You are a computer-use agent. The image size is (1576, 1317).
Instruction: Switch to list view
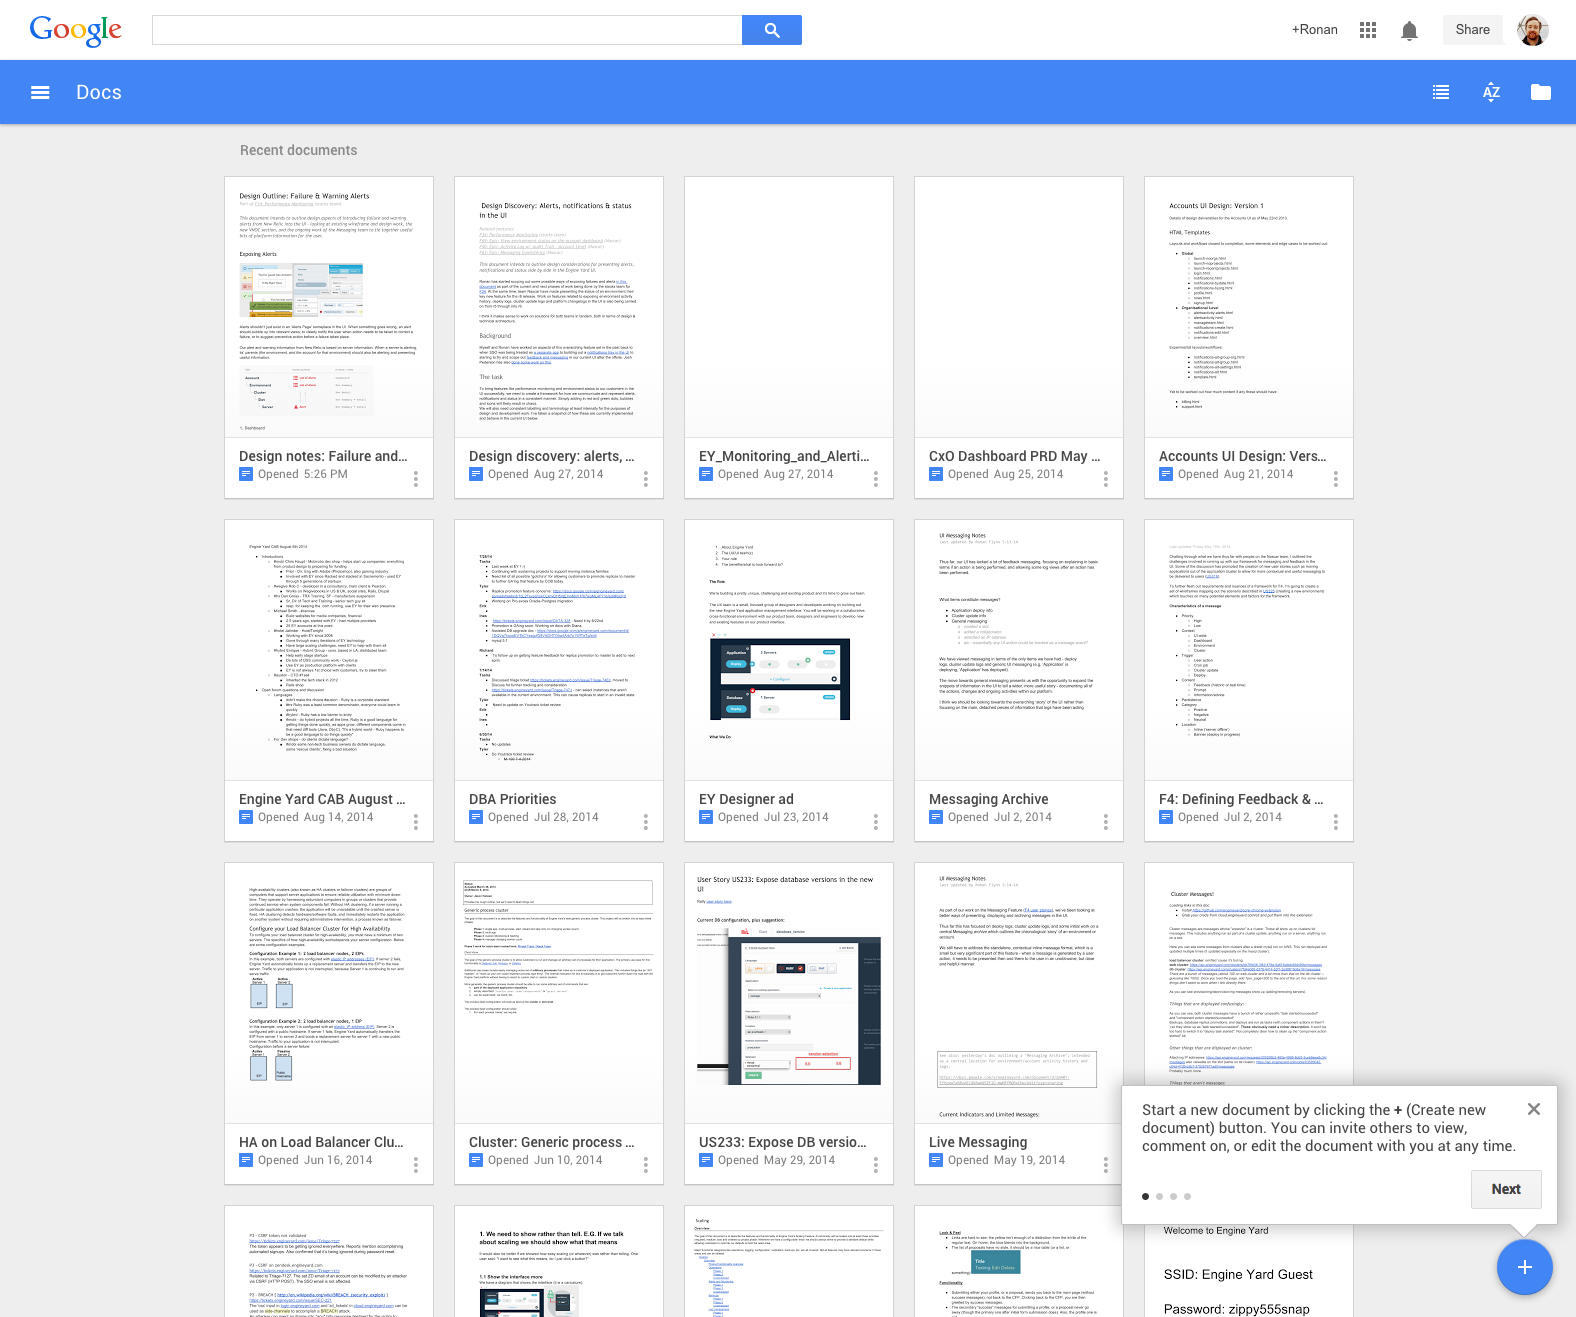[1441, 93]
